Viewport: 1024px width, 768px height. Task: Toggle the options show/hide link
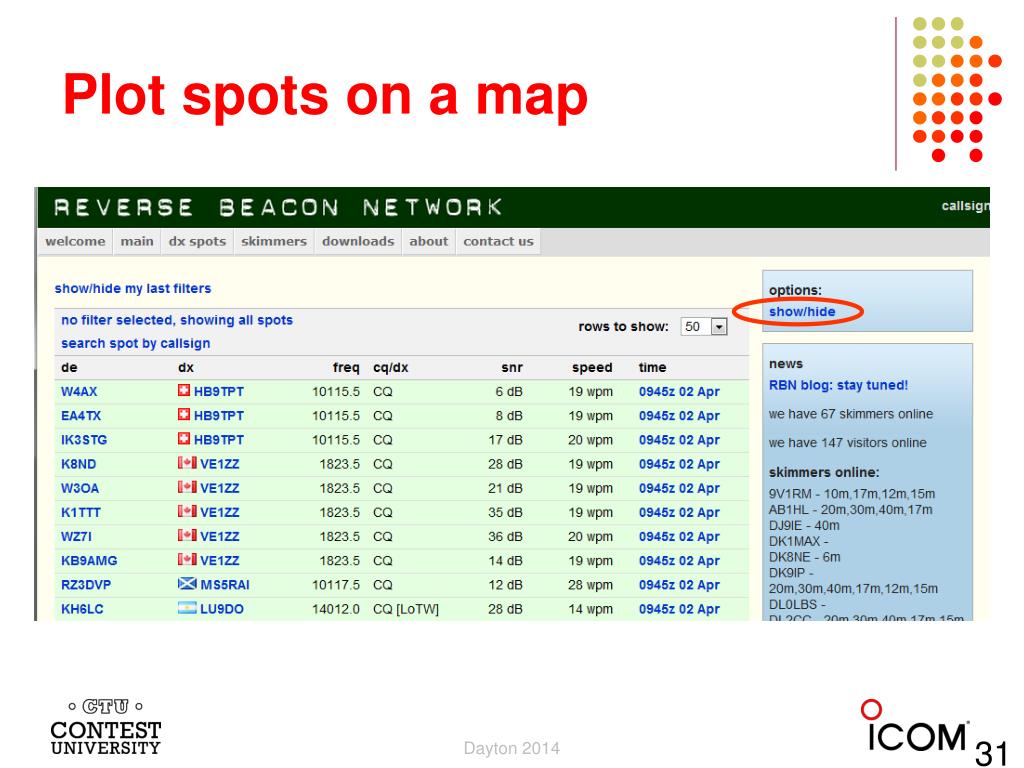pos(802,312)
